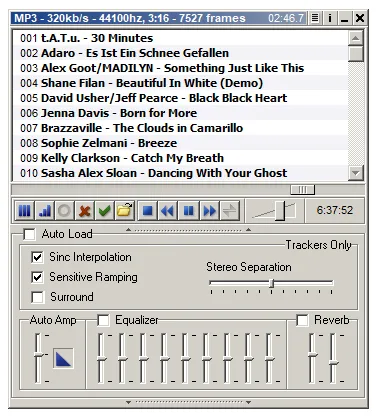Toggle the greyed shuffle arrows button
The height and width of the screenshot is (418, 378).
pos(229,211)
